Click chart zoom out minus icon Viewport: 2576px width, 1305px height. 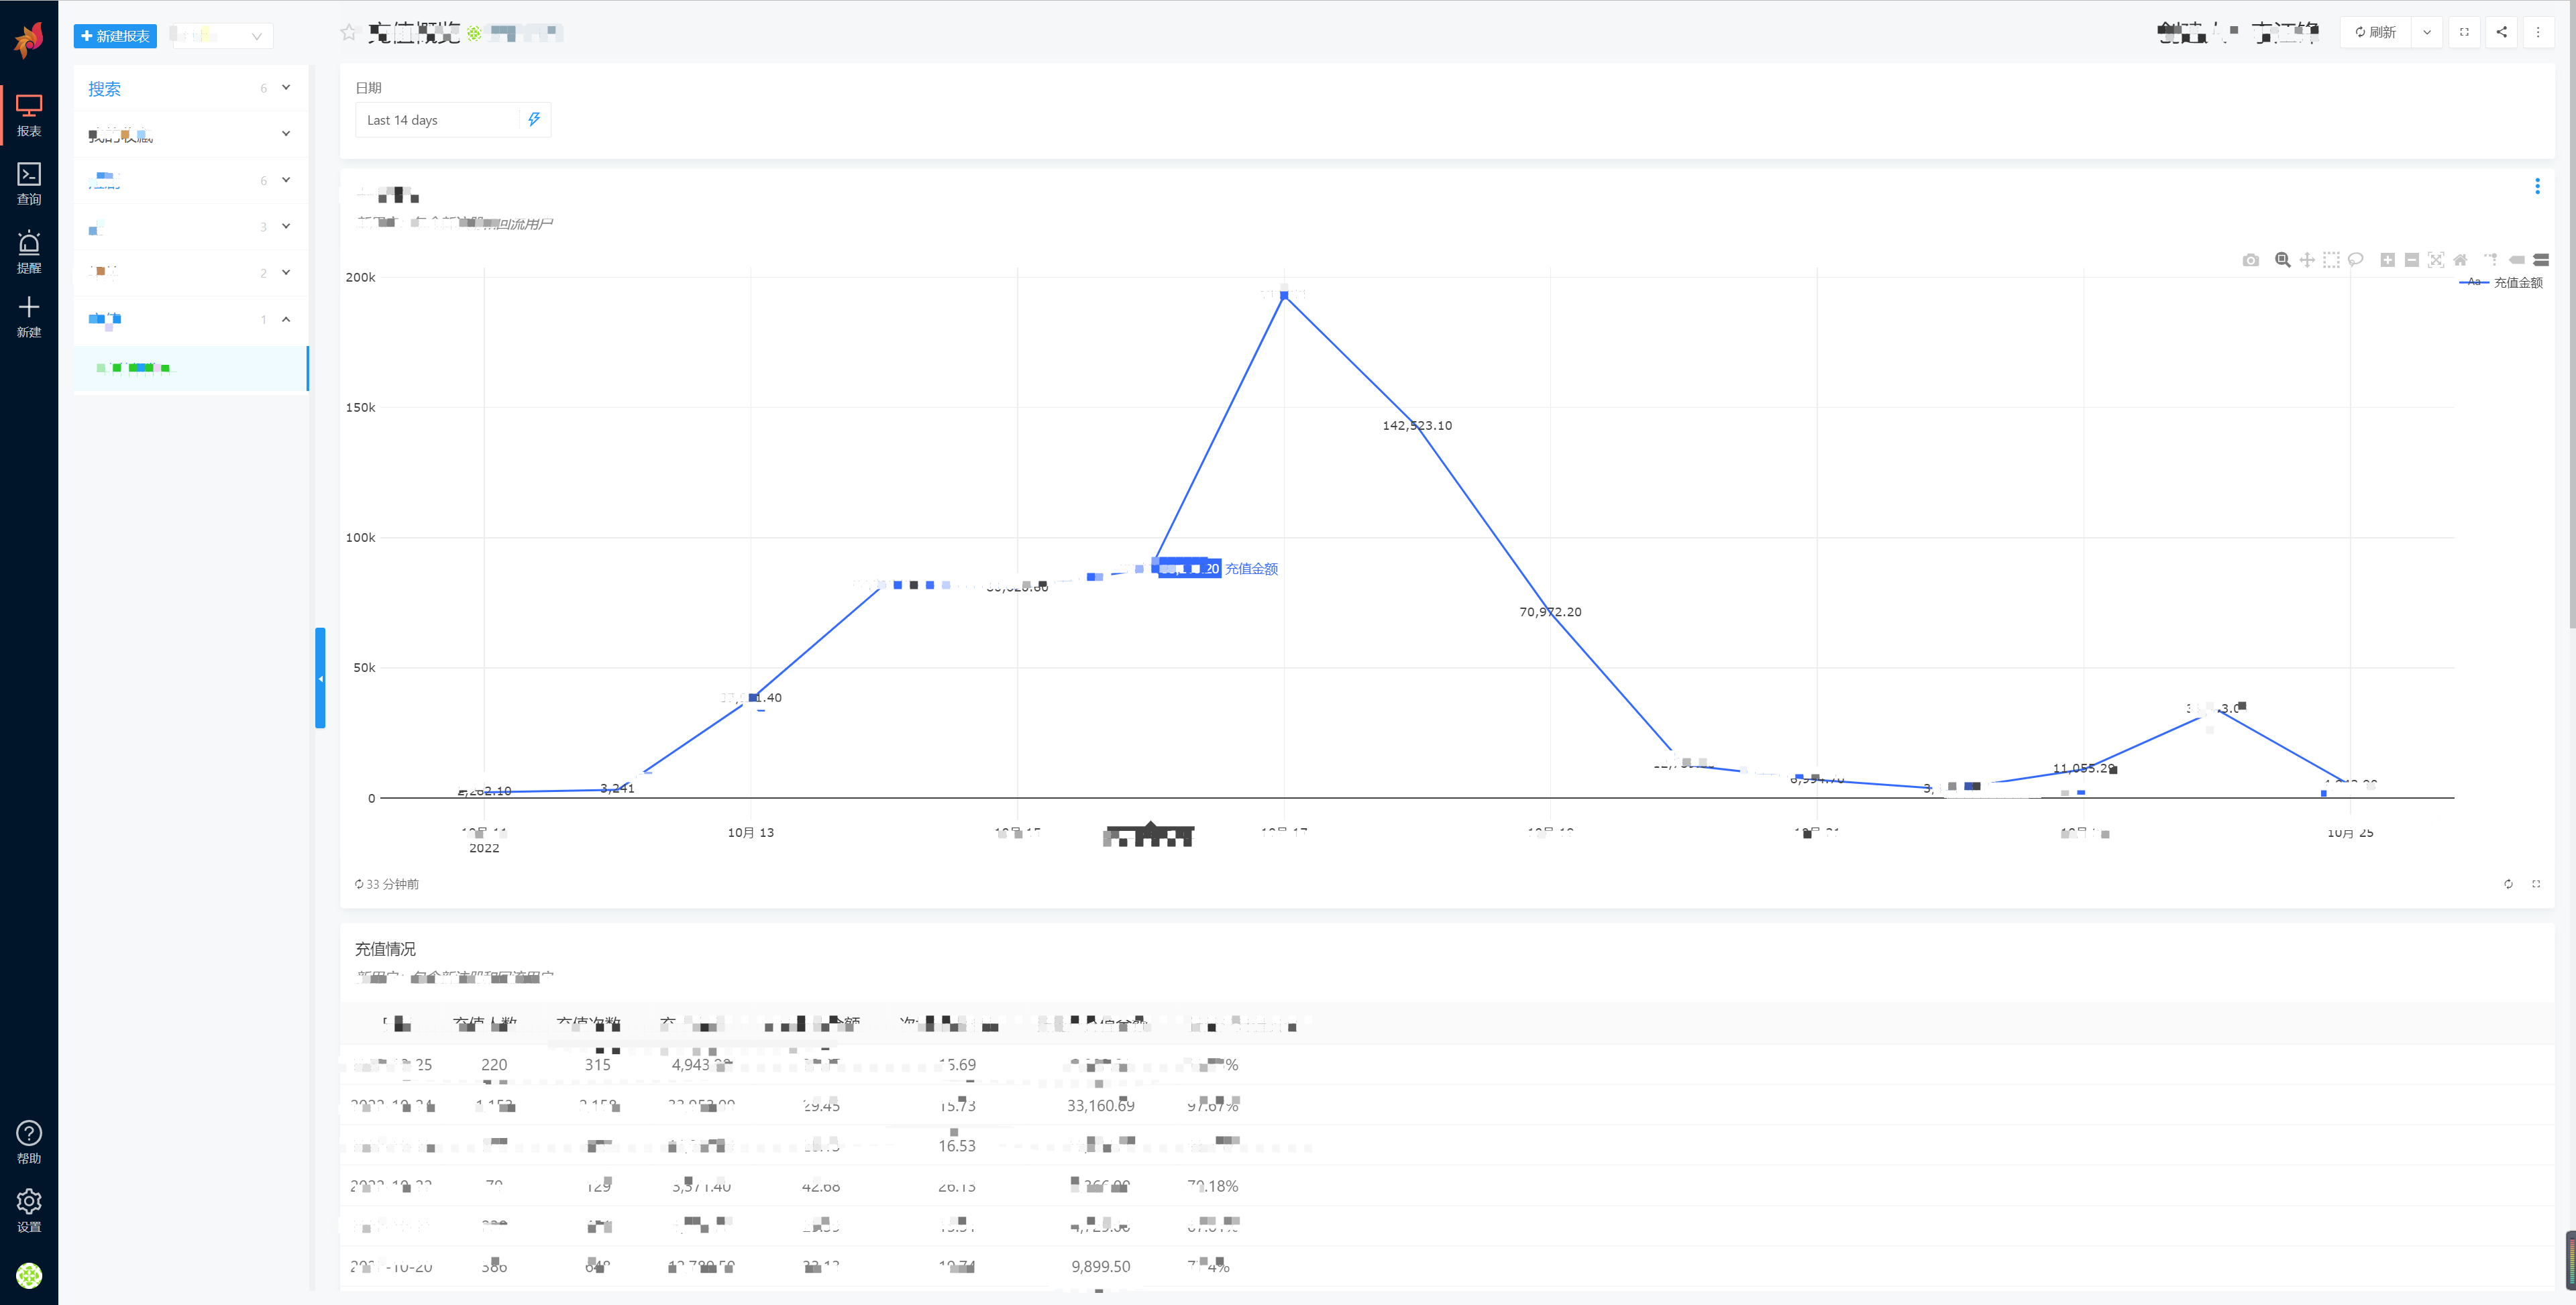(x=2412, y=260)
